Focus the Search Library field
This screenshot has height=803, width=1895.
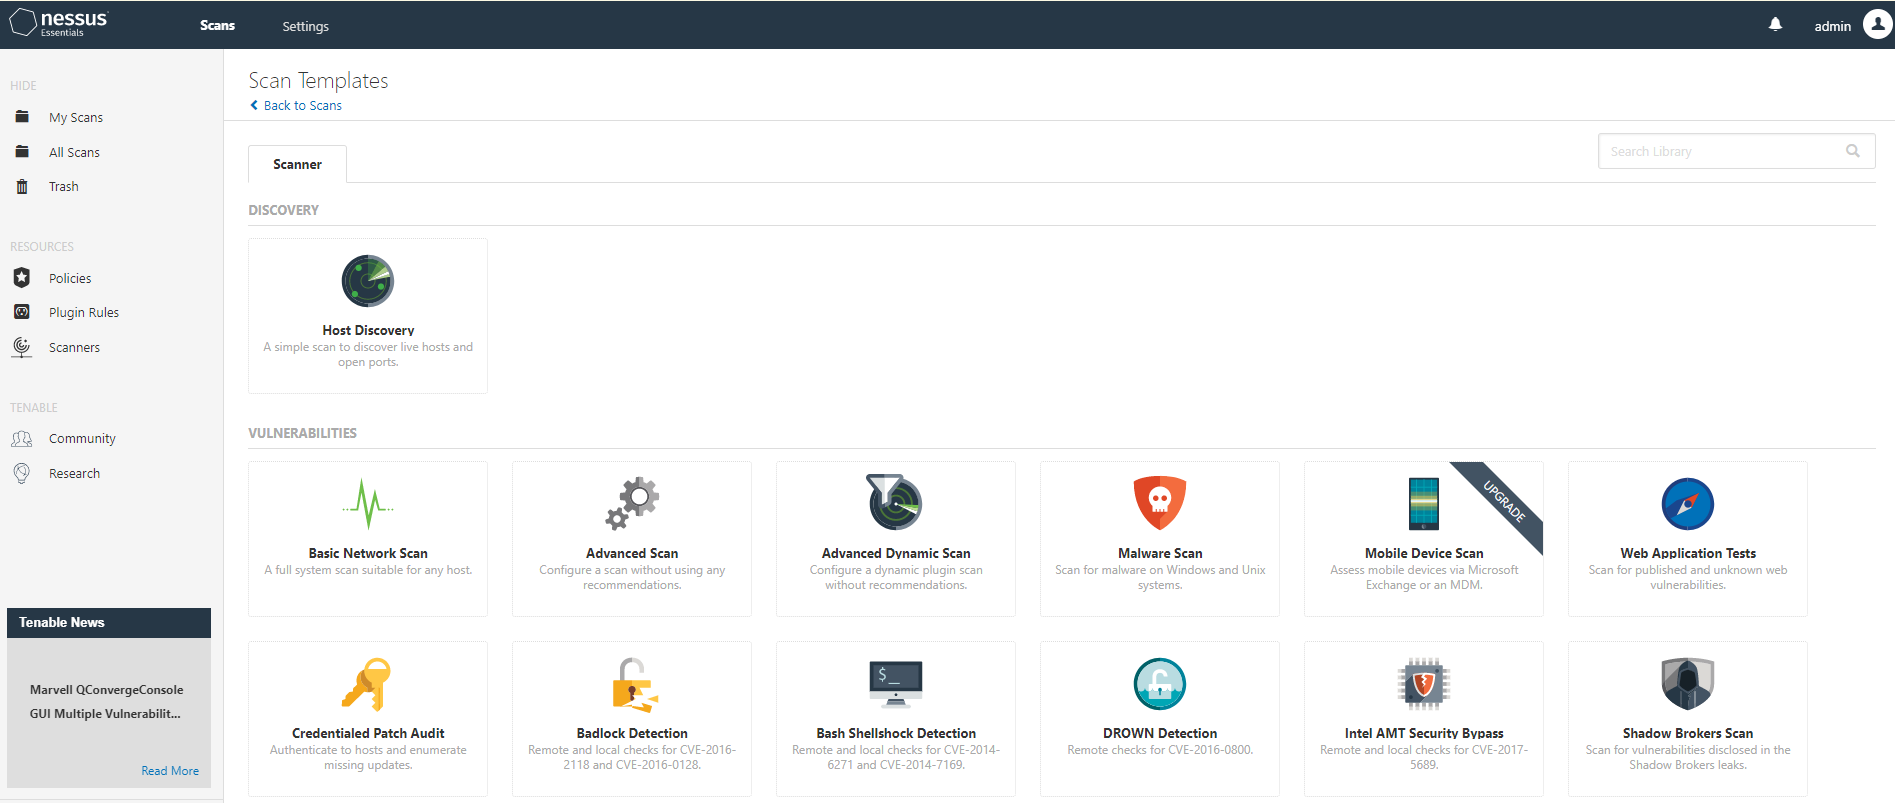1736,151
